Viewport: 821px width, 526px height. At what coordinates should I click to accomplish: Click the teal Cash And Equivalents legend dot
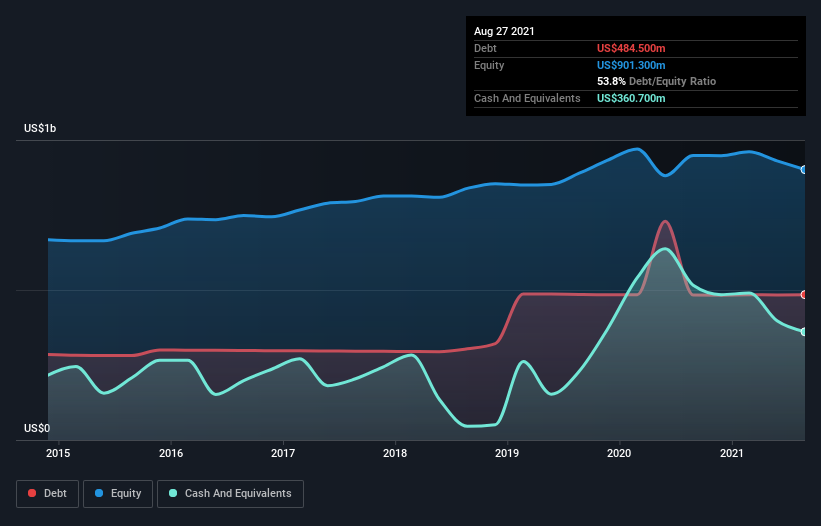pyautogui.click(x=173, y=493)
